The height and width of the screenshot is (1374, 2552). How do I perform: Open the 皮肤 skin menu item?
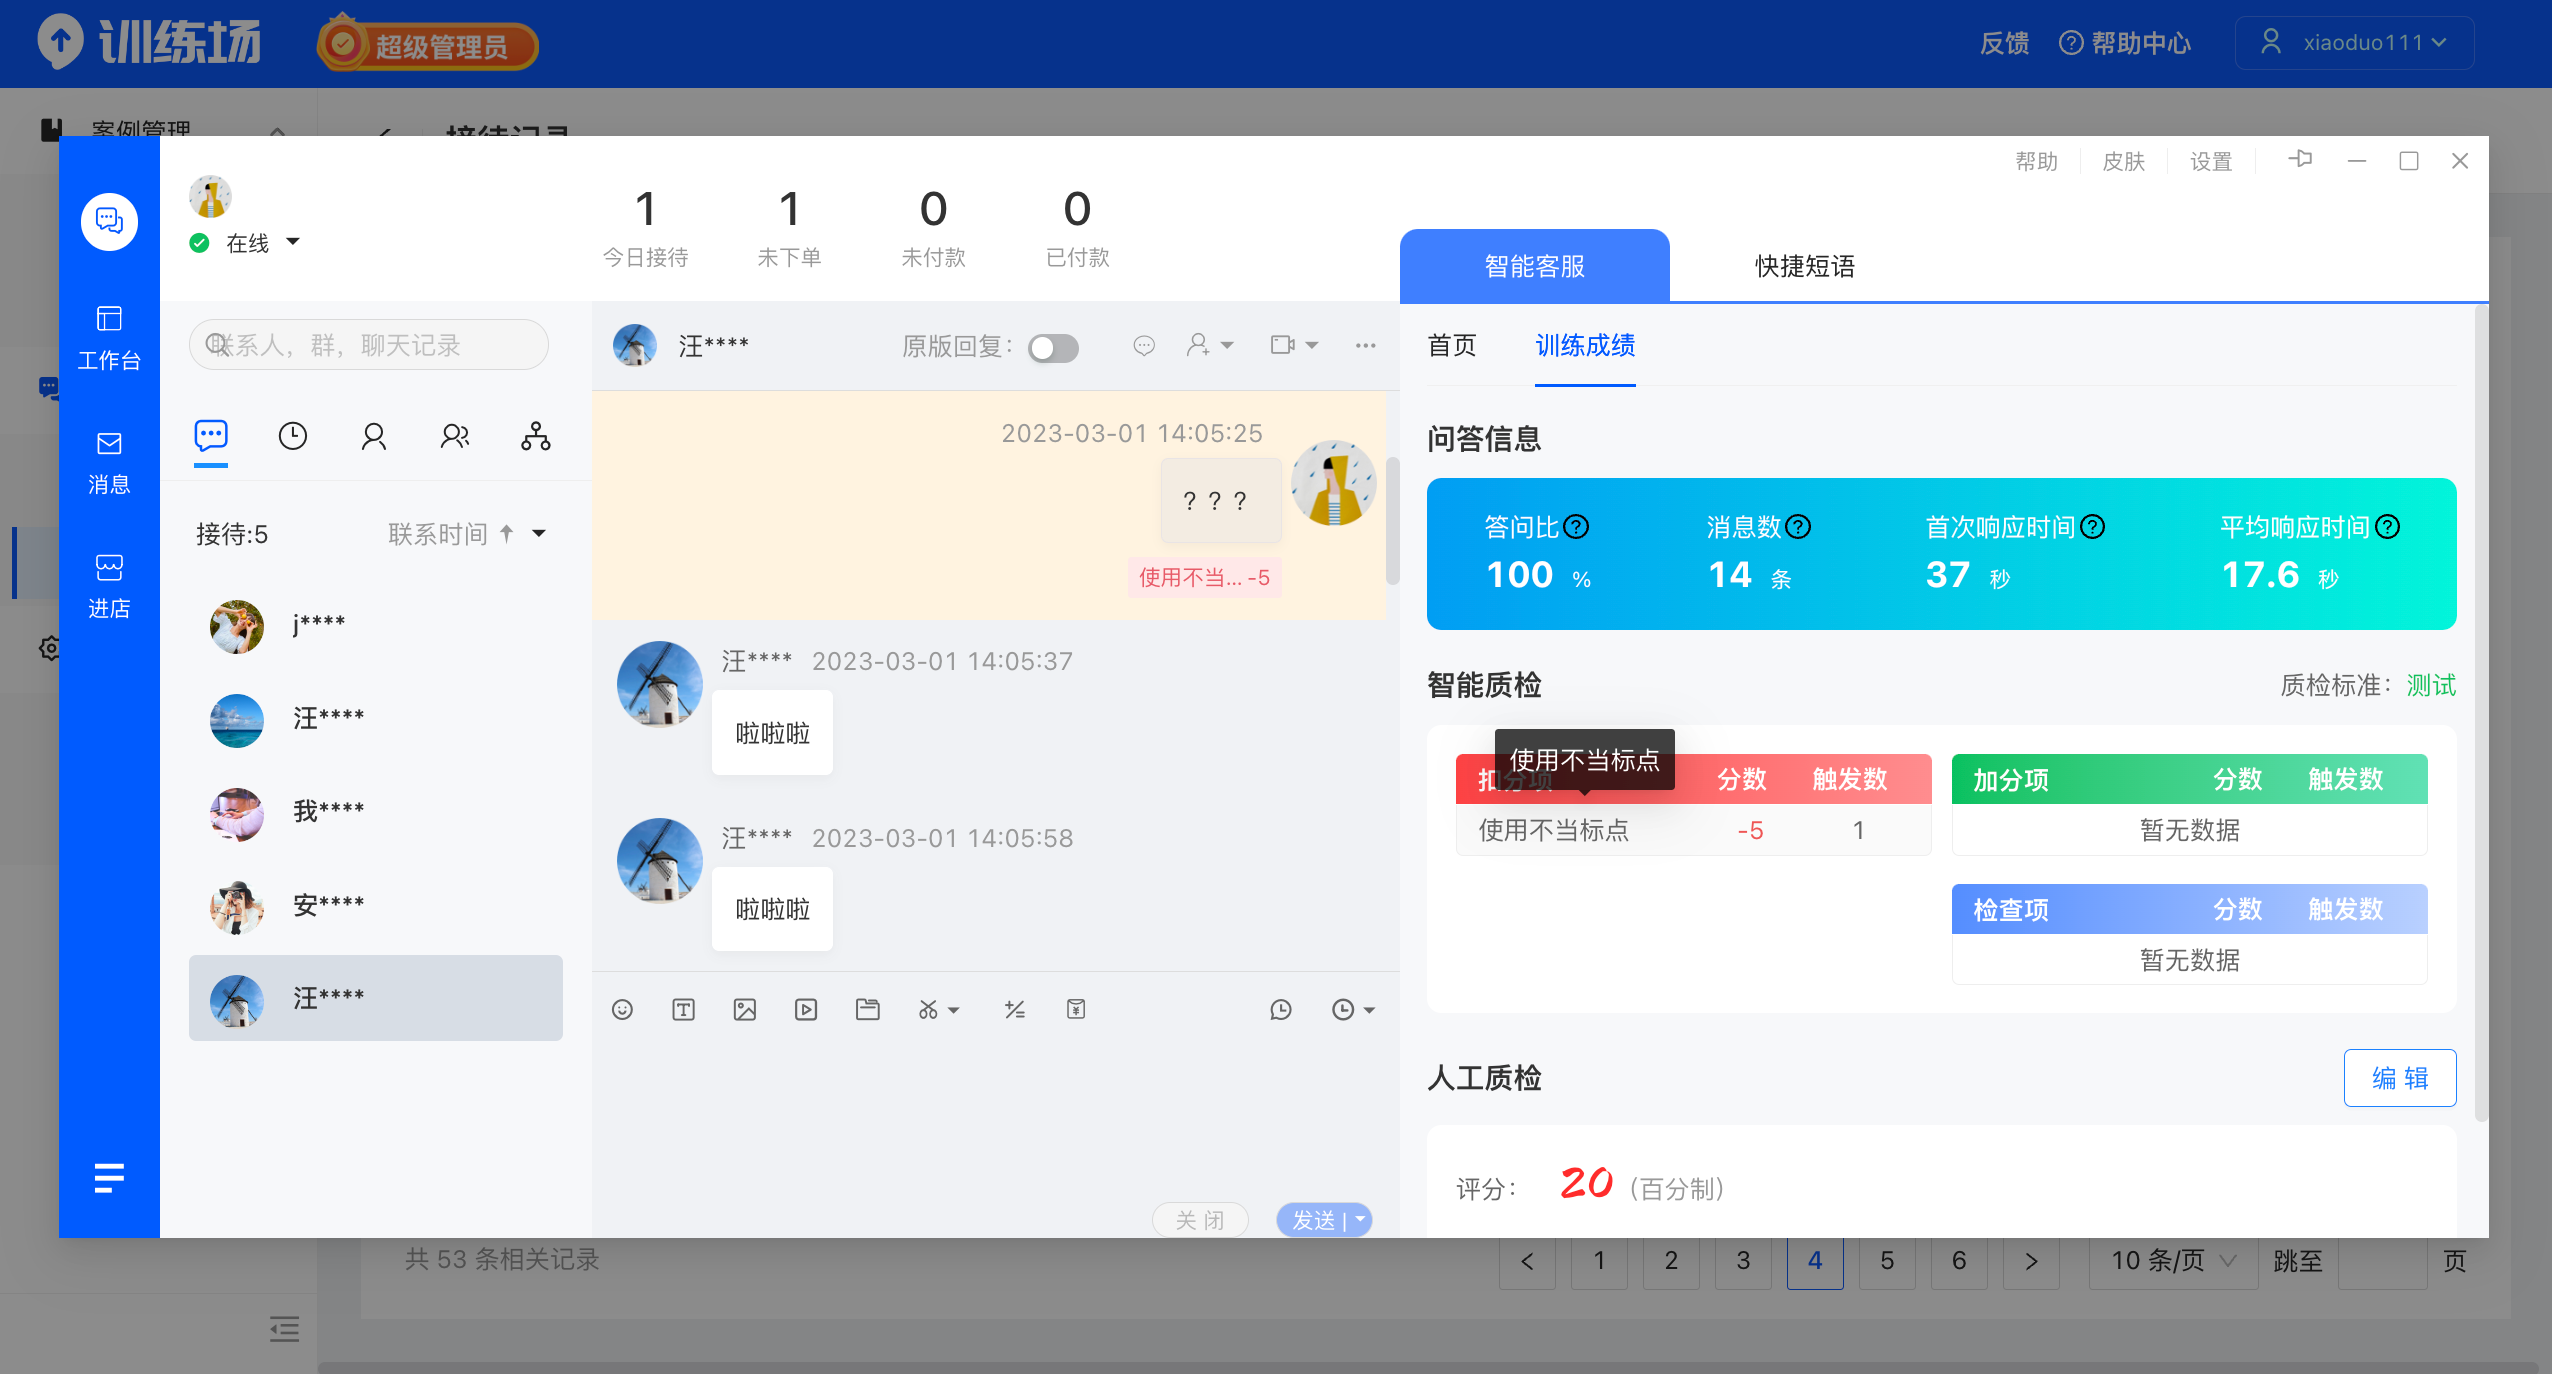[2123, 161]
